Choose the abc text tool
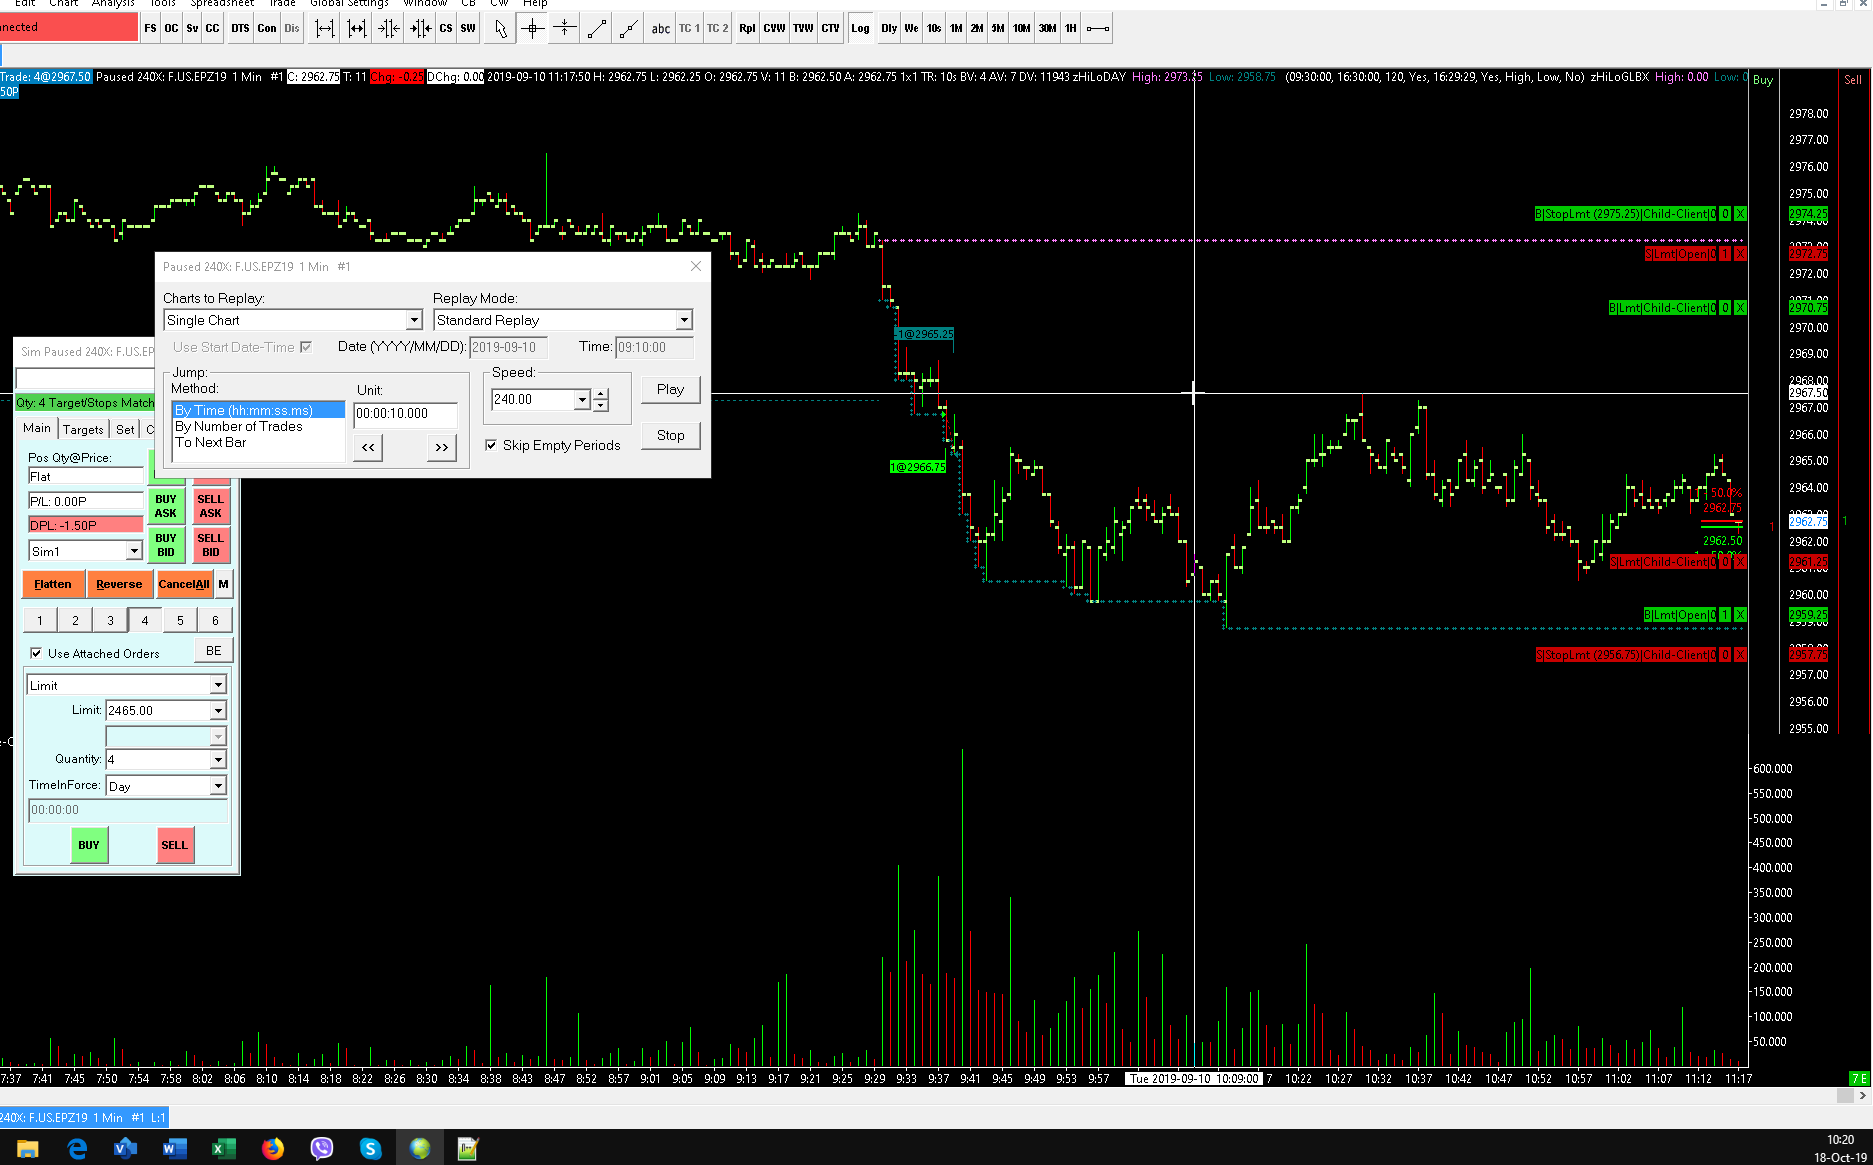This screenshot has height=1165, width=1873. click(660, 29)
